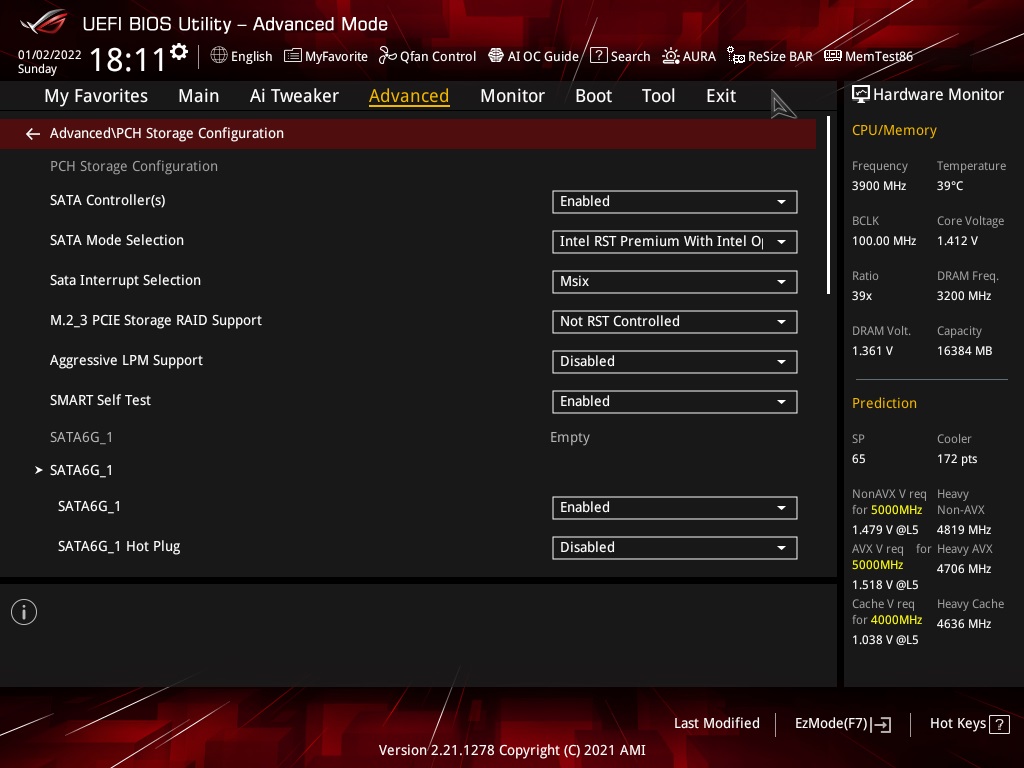
Task: Toggle the ReSize BAR option
Action: point(770,57)
